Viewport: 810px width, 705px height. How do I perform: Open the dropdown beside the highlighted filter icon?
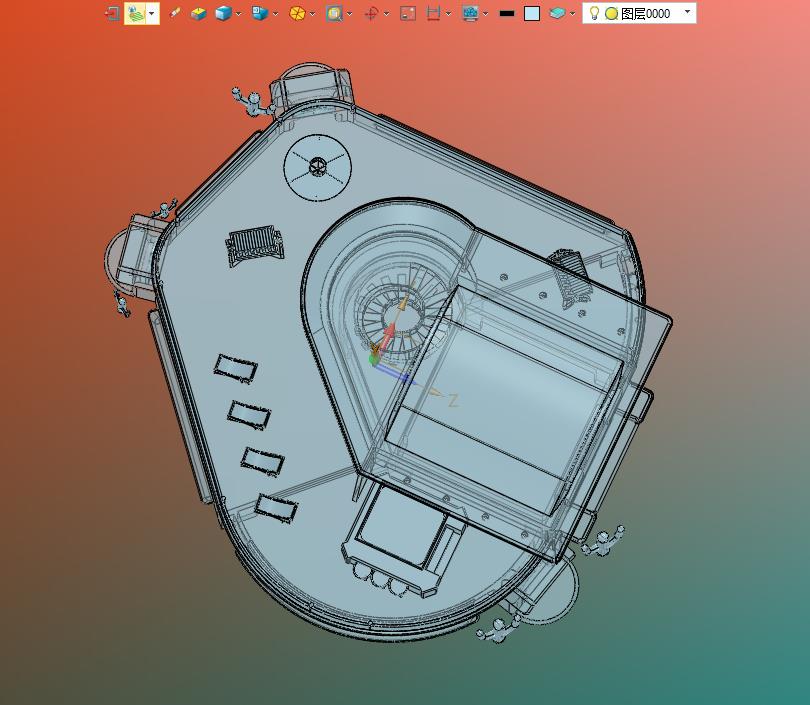point(152,13)
